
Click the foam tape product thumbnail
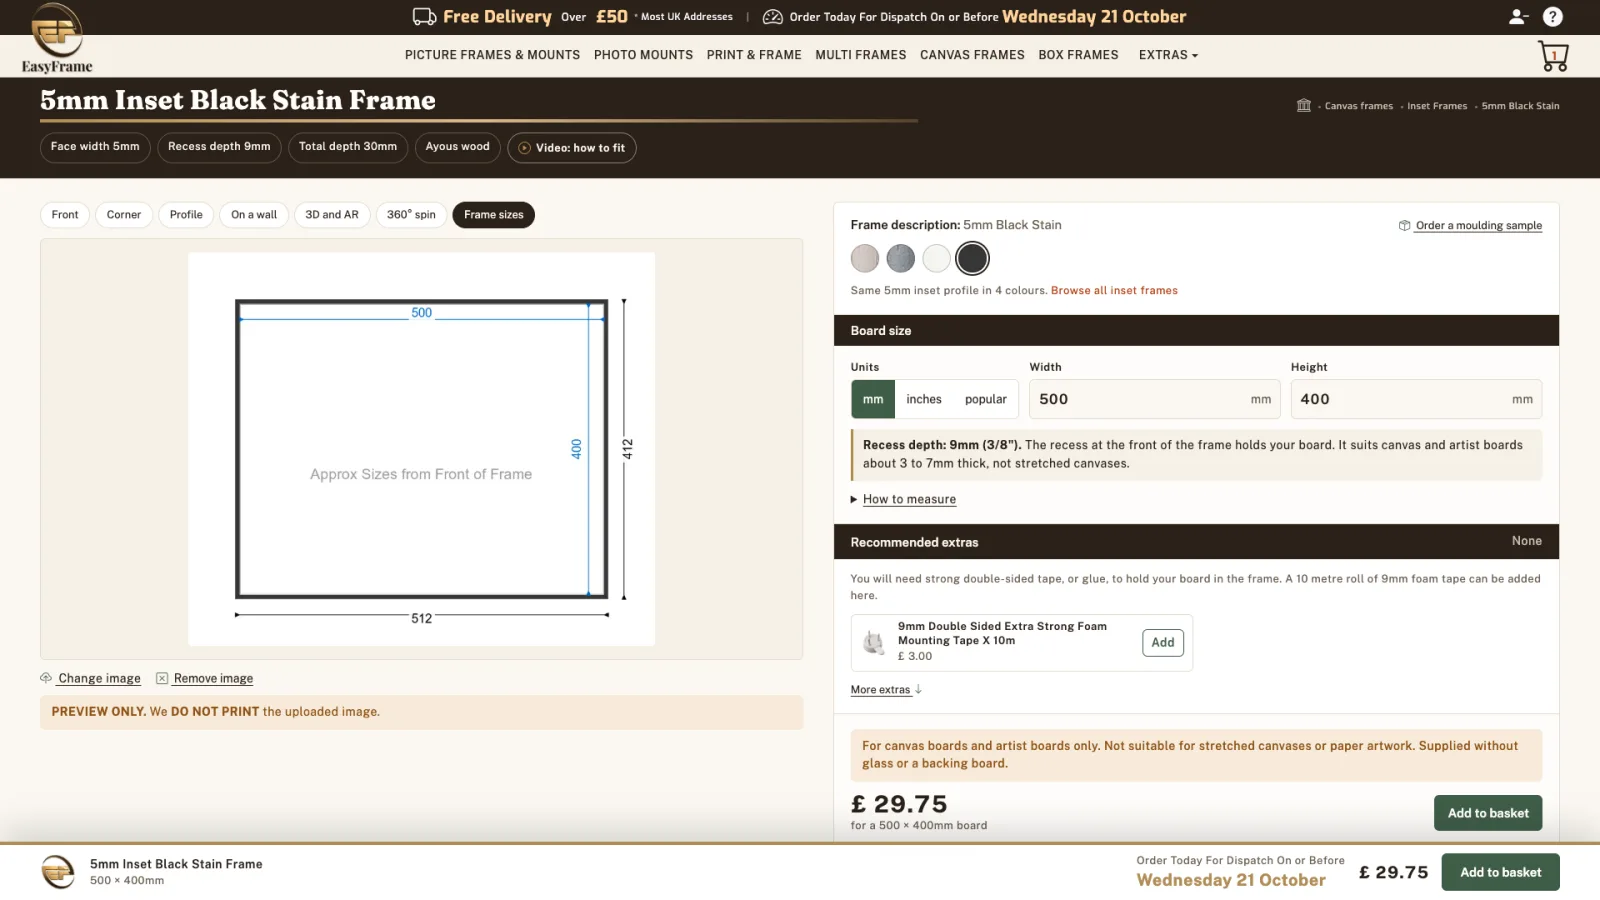click(874, 642)
